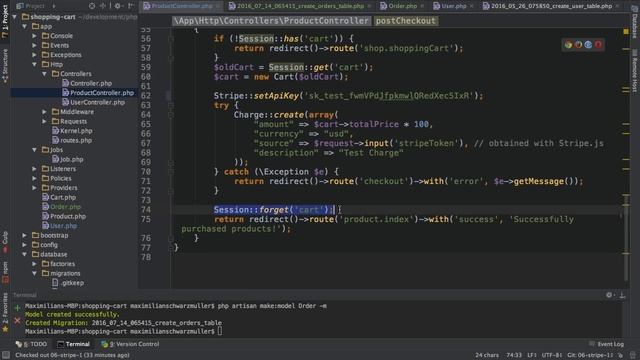Open Terminal panel settings gear
Screen dimensions: 640x360
pos(609,295)
